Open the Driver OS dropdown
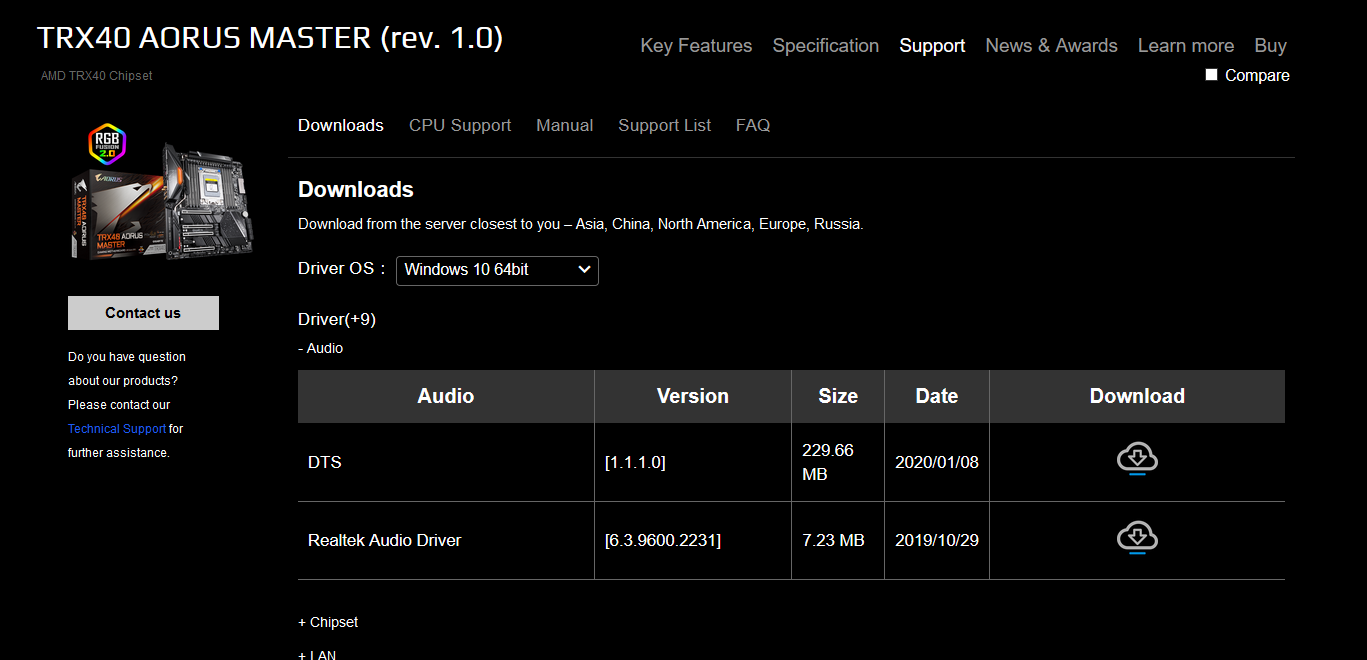This screenshot has width=1367, height=660. 497,270
